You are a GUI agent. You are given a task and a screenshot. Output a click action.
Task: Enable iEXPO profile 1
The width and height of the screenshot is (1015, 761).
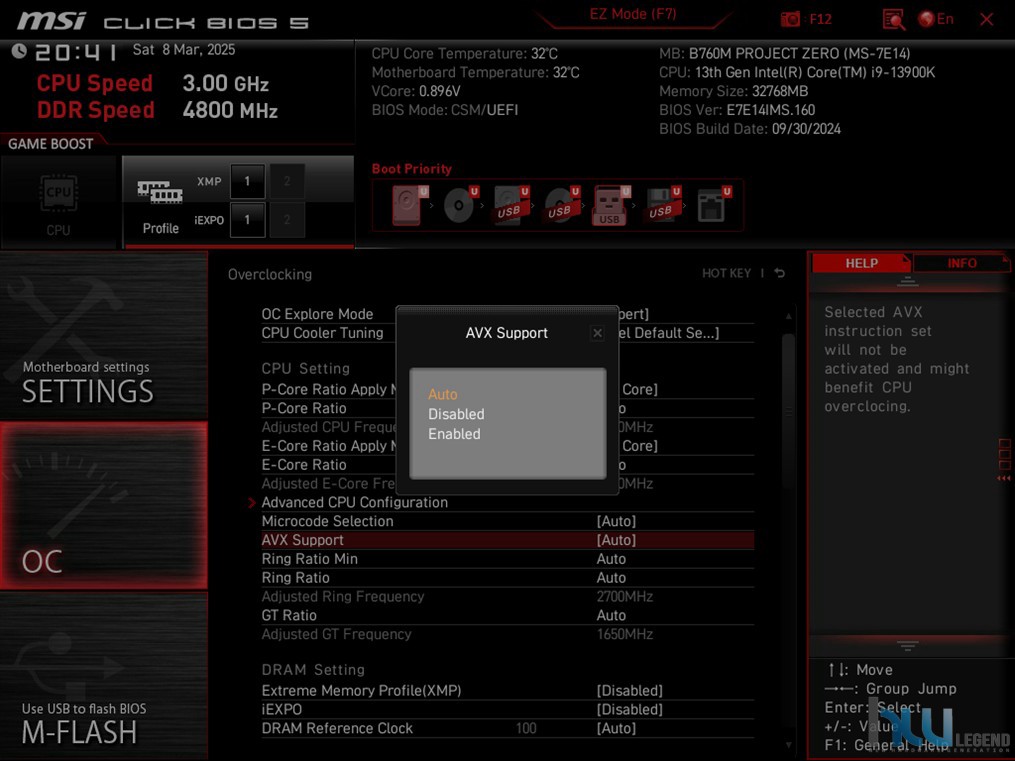pos(247,219)
